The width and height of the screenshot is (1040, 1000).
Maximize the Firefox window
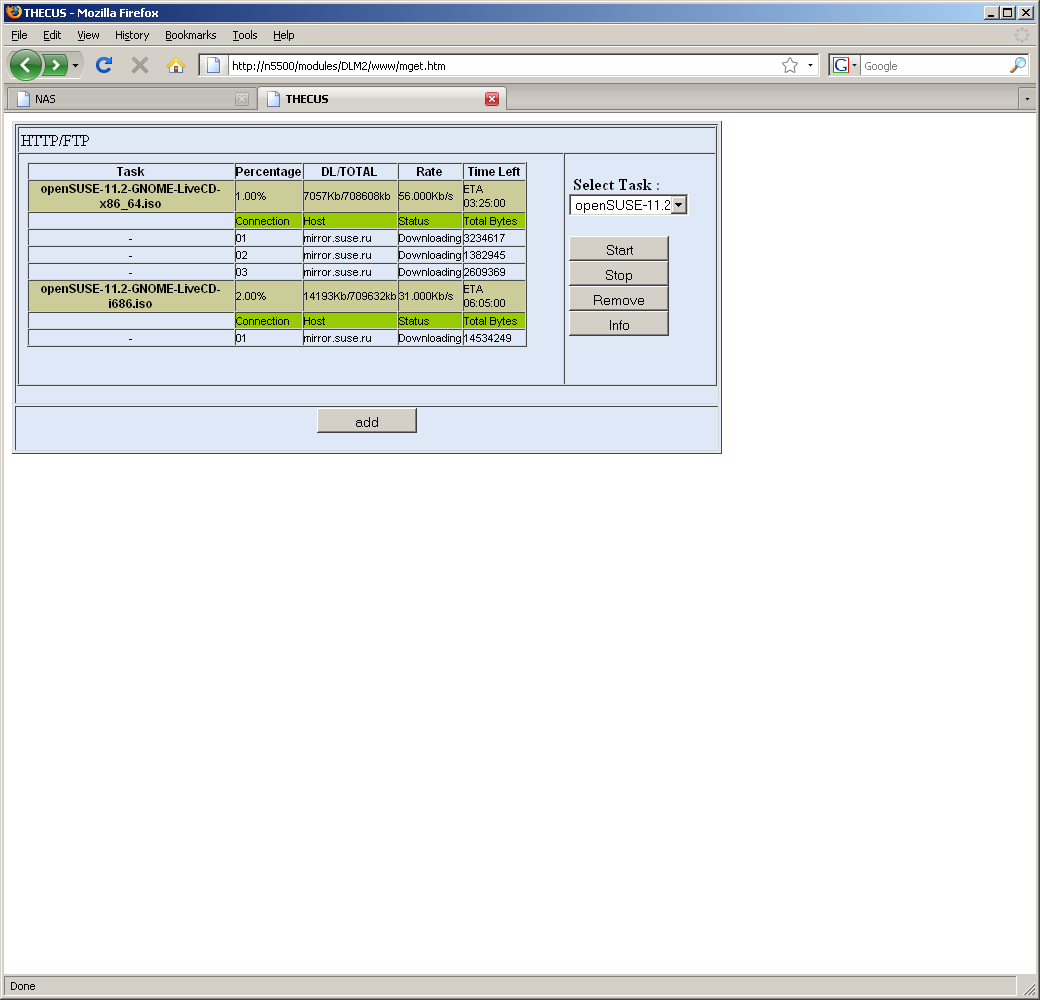[x=1007, y=13]
